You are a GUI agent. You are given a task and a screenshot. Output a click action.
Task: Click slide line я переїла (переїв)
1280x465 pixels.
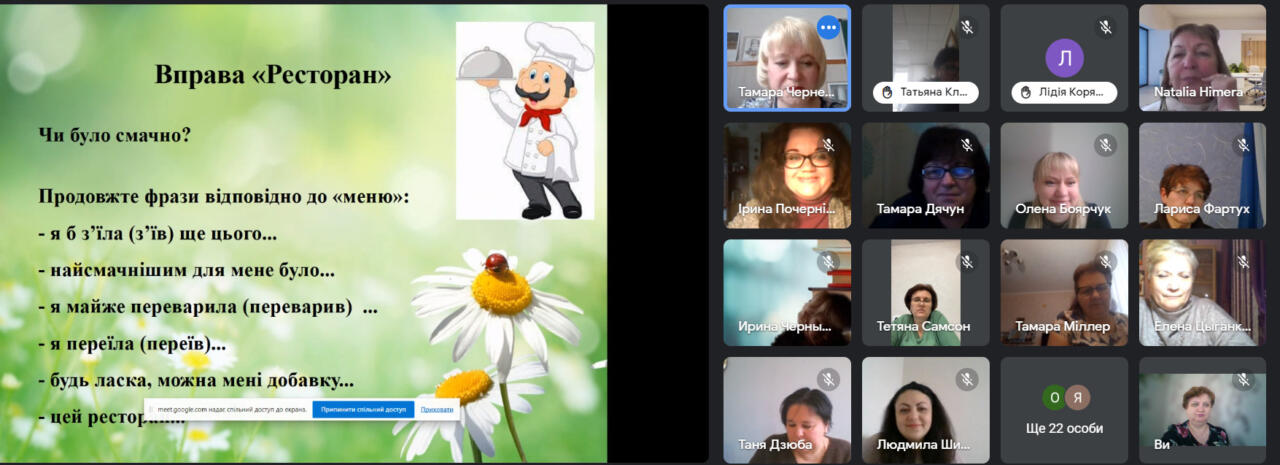[x=132, y=344]
